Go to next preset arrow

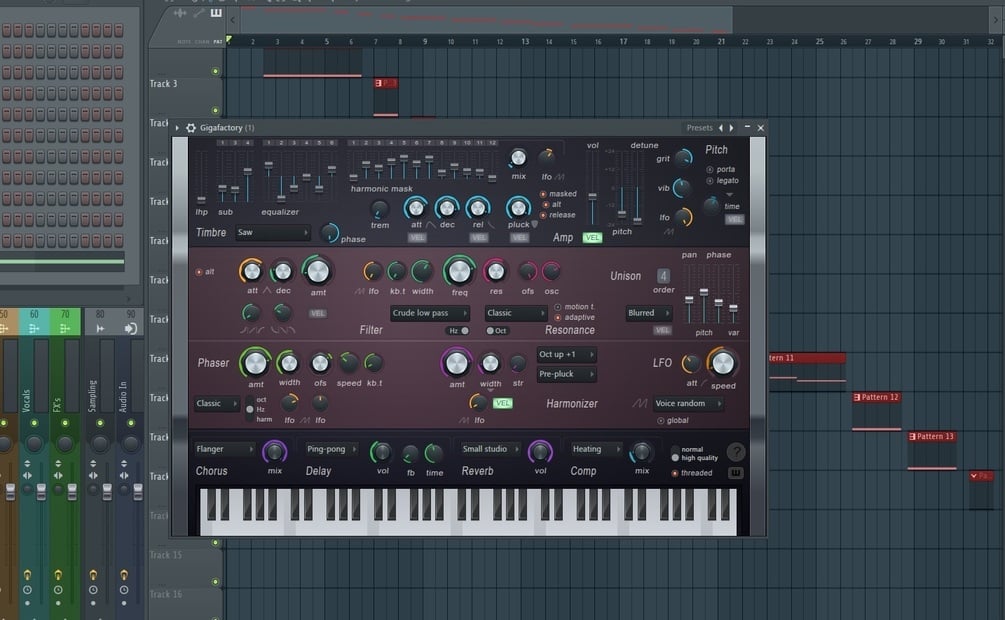[731, 128]
